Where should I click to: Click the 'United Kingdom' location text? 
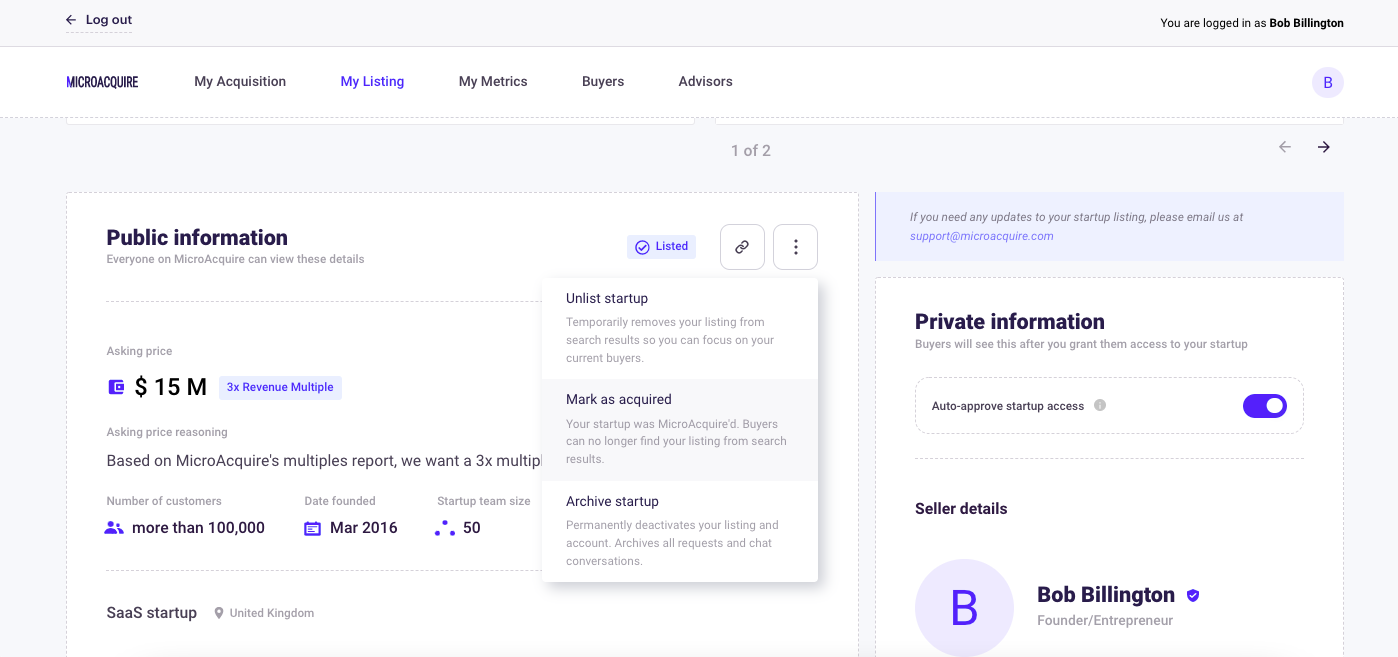click(272, 613)
